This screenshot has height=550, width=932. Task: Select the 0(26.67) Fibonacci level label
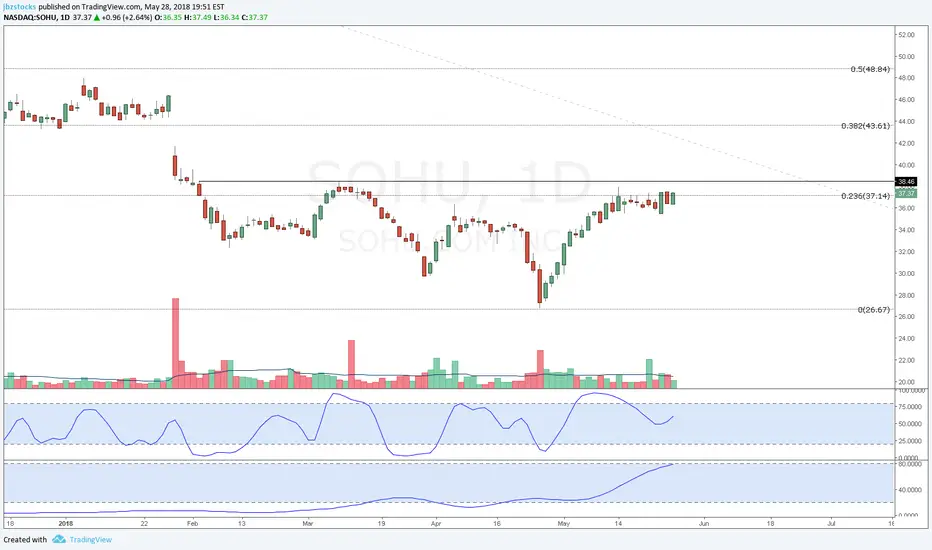pos(873,309)
